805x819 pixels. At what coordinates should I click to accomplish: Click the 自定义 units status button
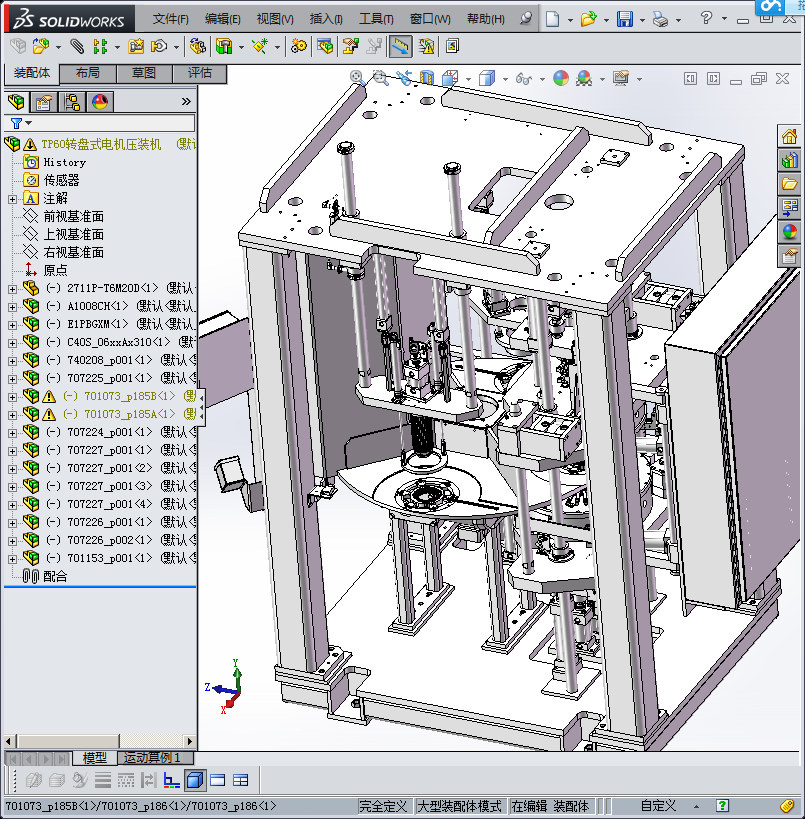[658, 806]
